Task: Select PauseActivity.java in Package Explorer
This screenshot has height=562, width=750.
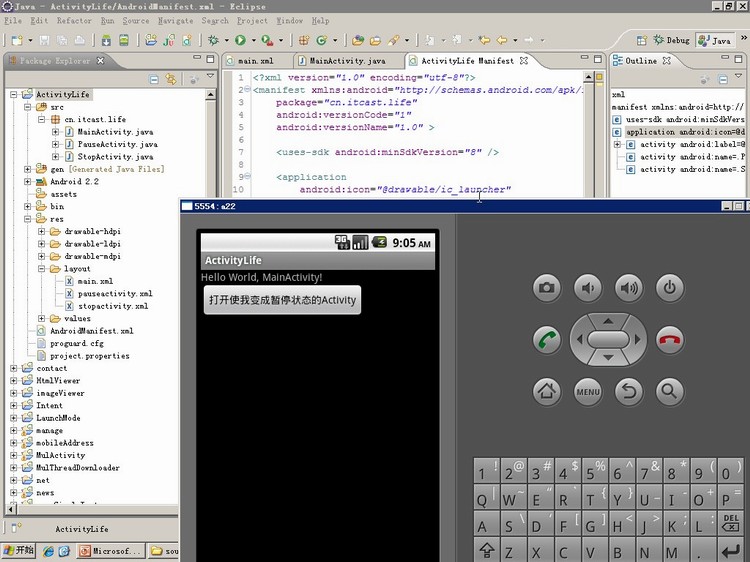Action: coord(117,144)
